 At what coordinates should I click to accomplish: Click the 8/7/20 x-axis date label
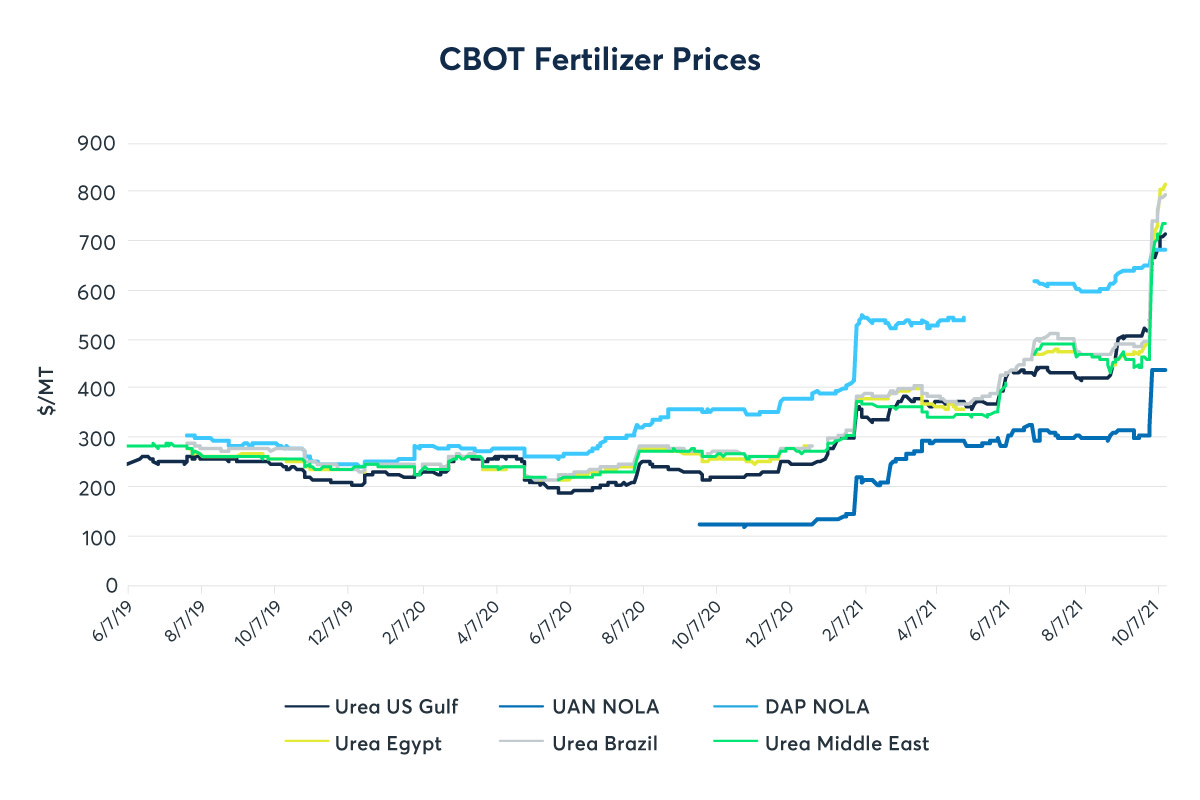627,621
